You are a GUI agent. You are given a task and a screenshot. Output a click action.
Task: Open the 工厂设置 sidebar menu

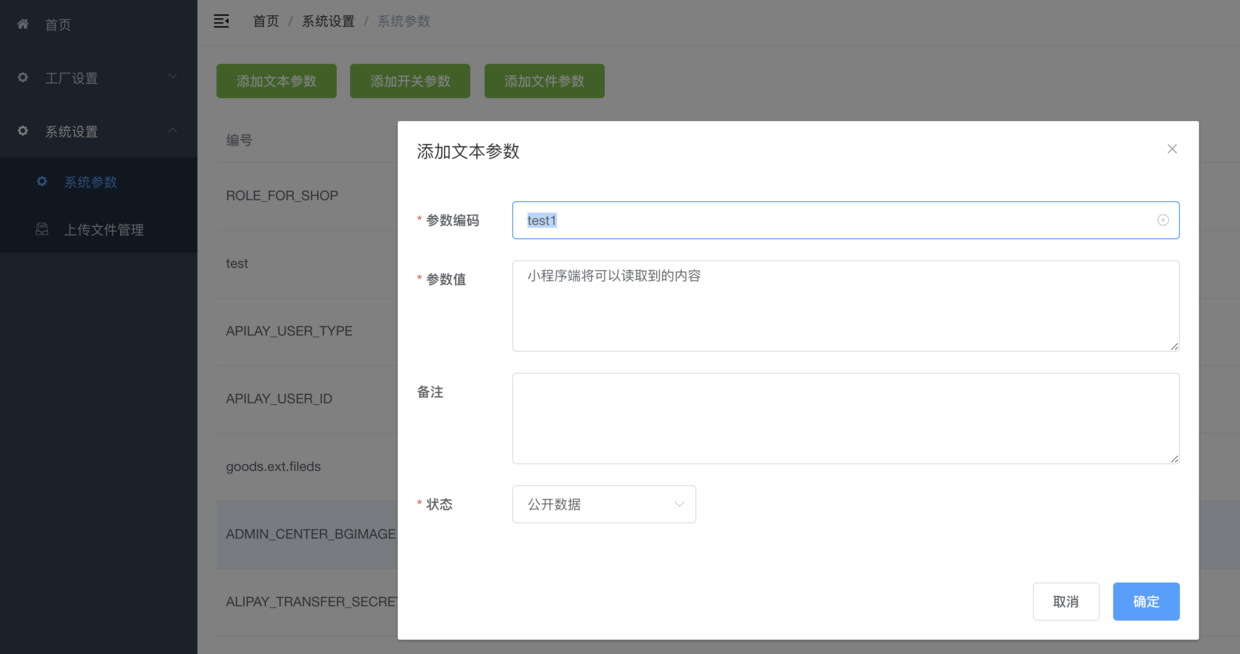(98, 78)
